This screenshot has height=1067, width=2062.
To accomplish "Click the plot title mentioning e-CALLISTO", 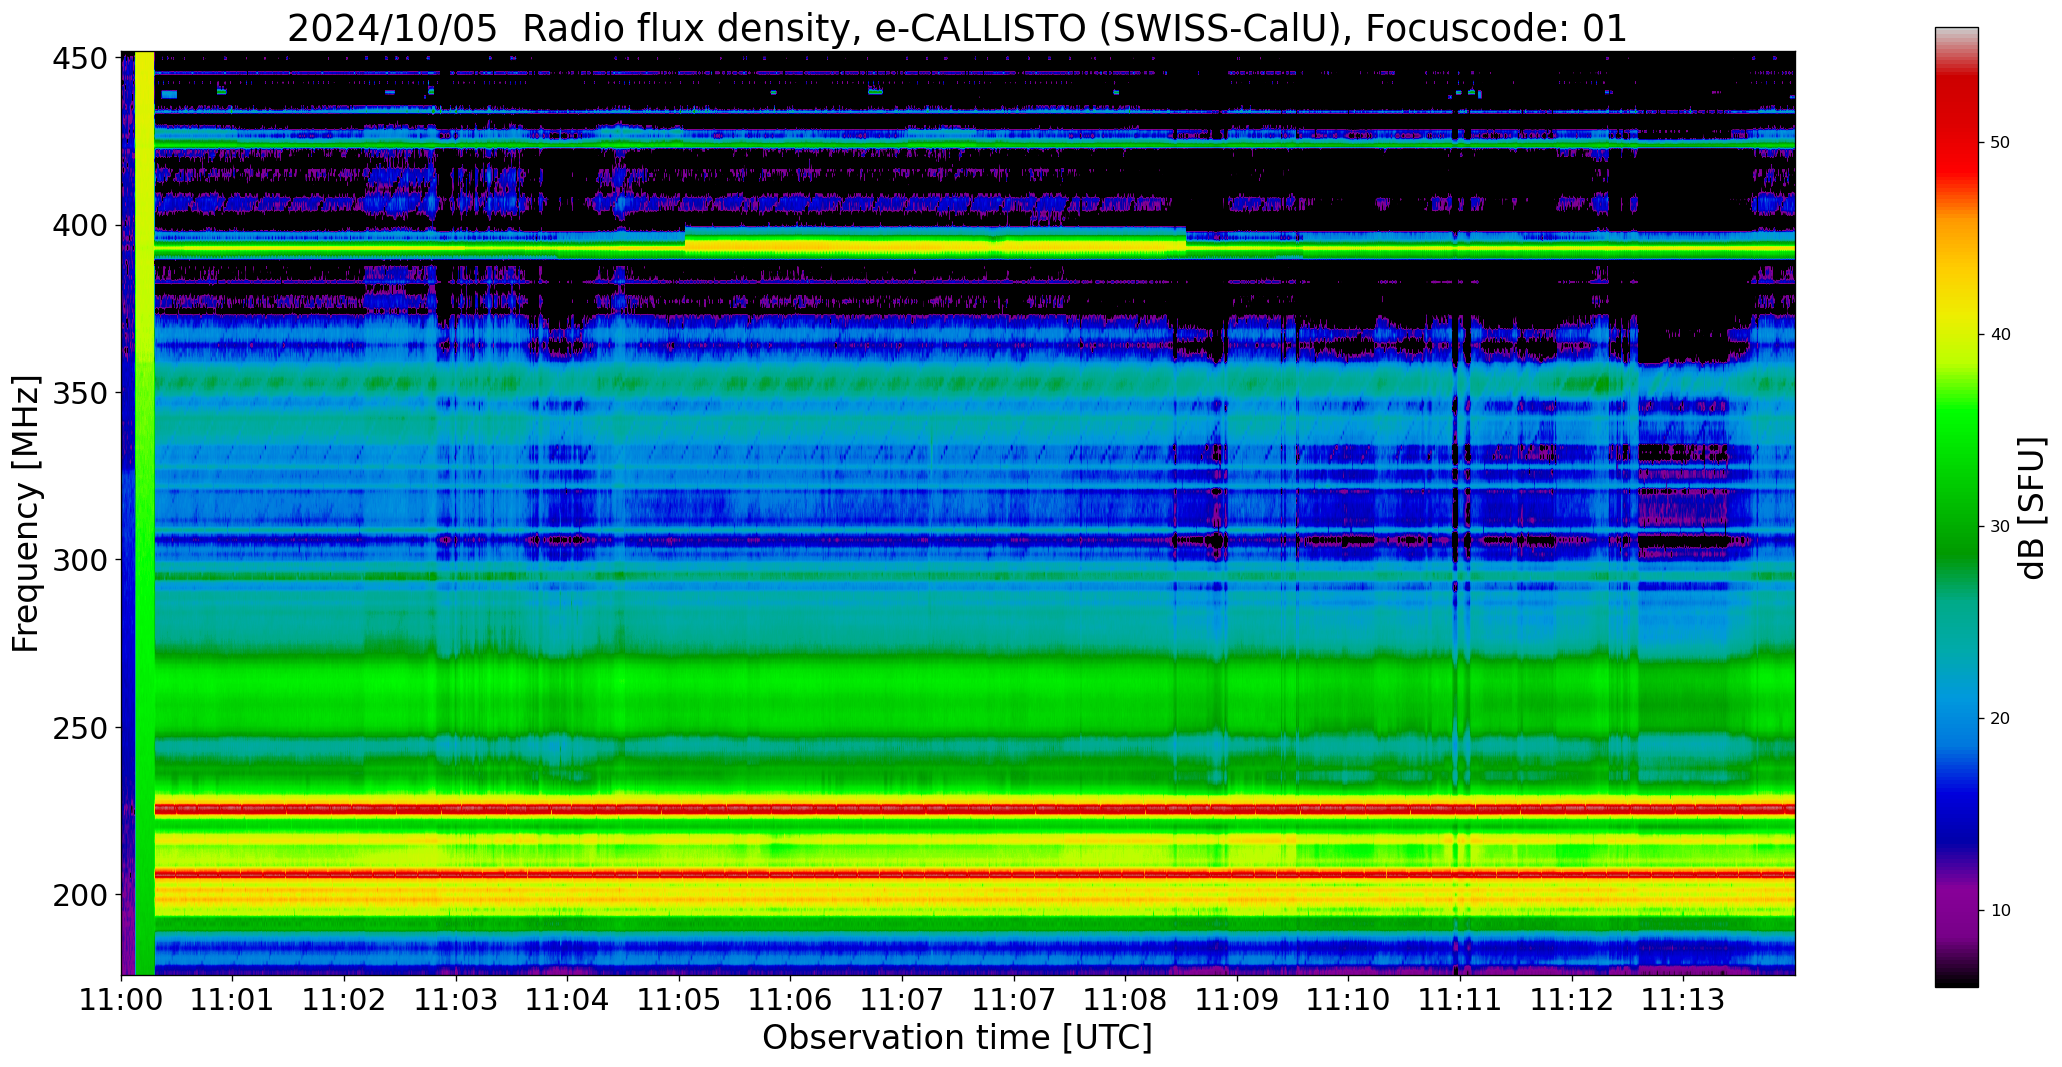I will (957, 28).
